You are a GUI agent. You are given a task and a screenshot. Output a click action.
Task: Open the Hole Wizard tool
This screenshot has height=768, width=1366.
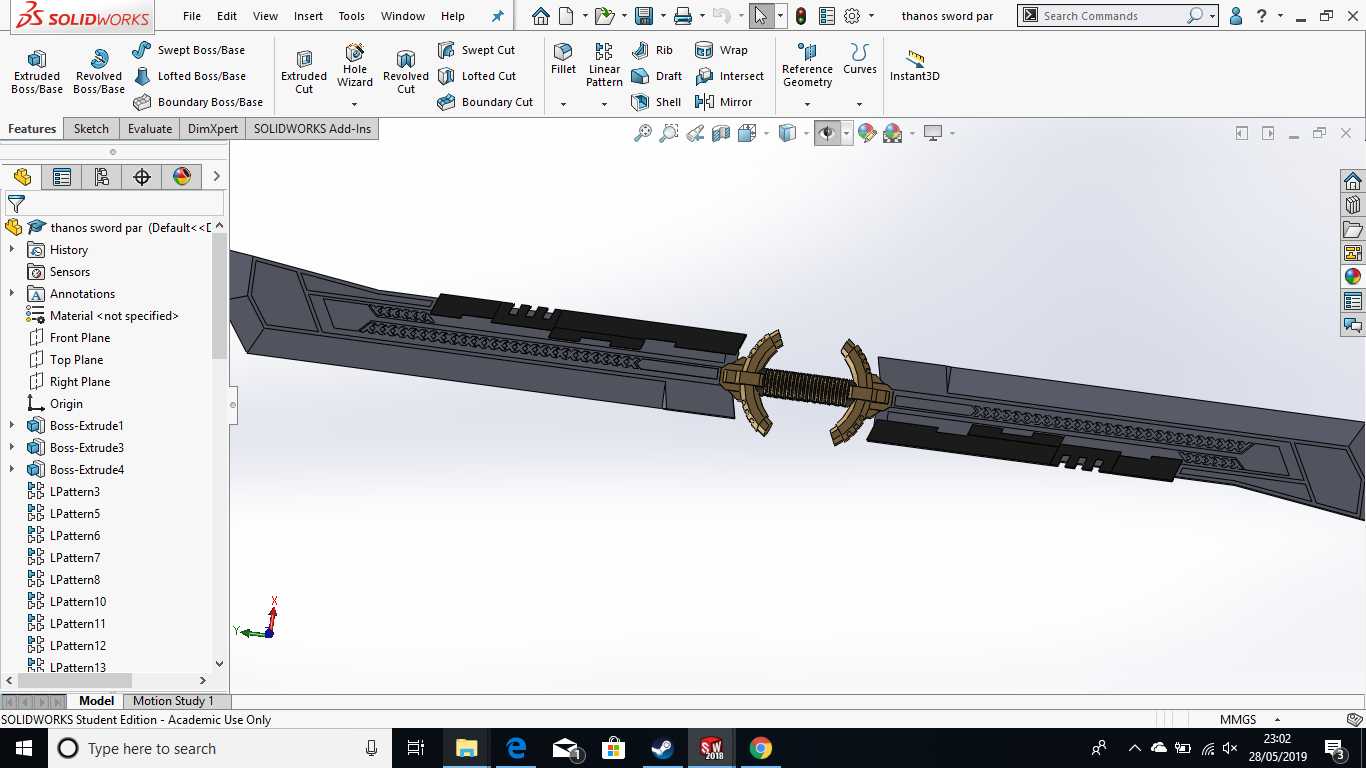point(355,66)
